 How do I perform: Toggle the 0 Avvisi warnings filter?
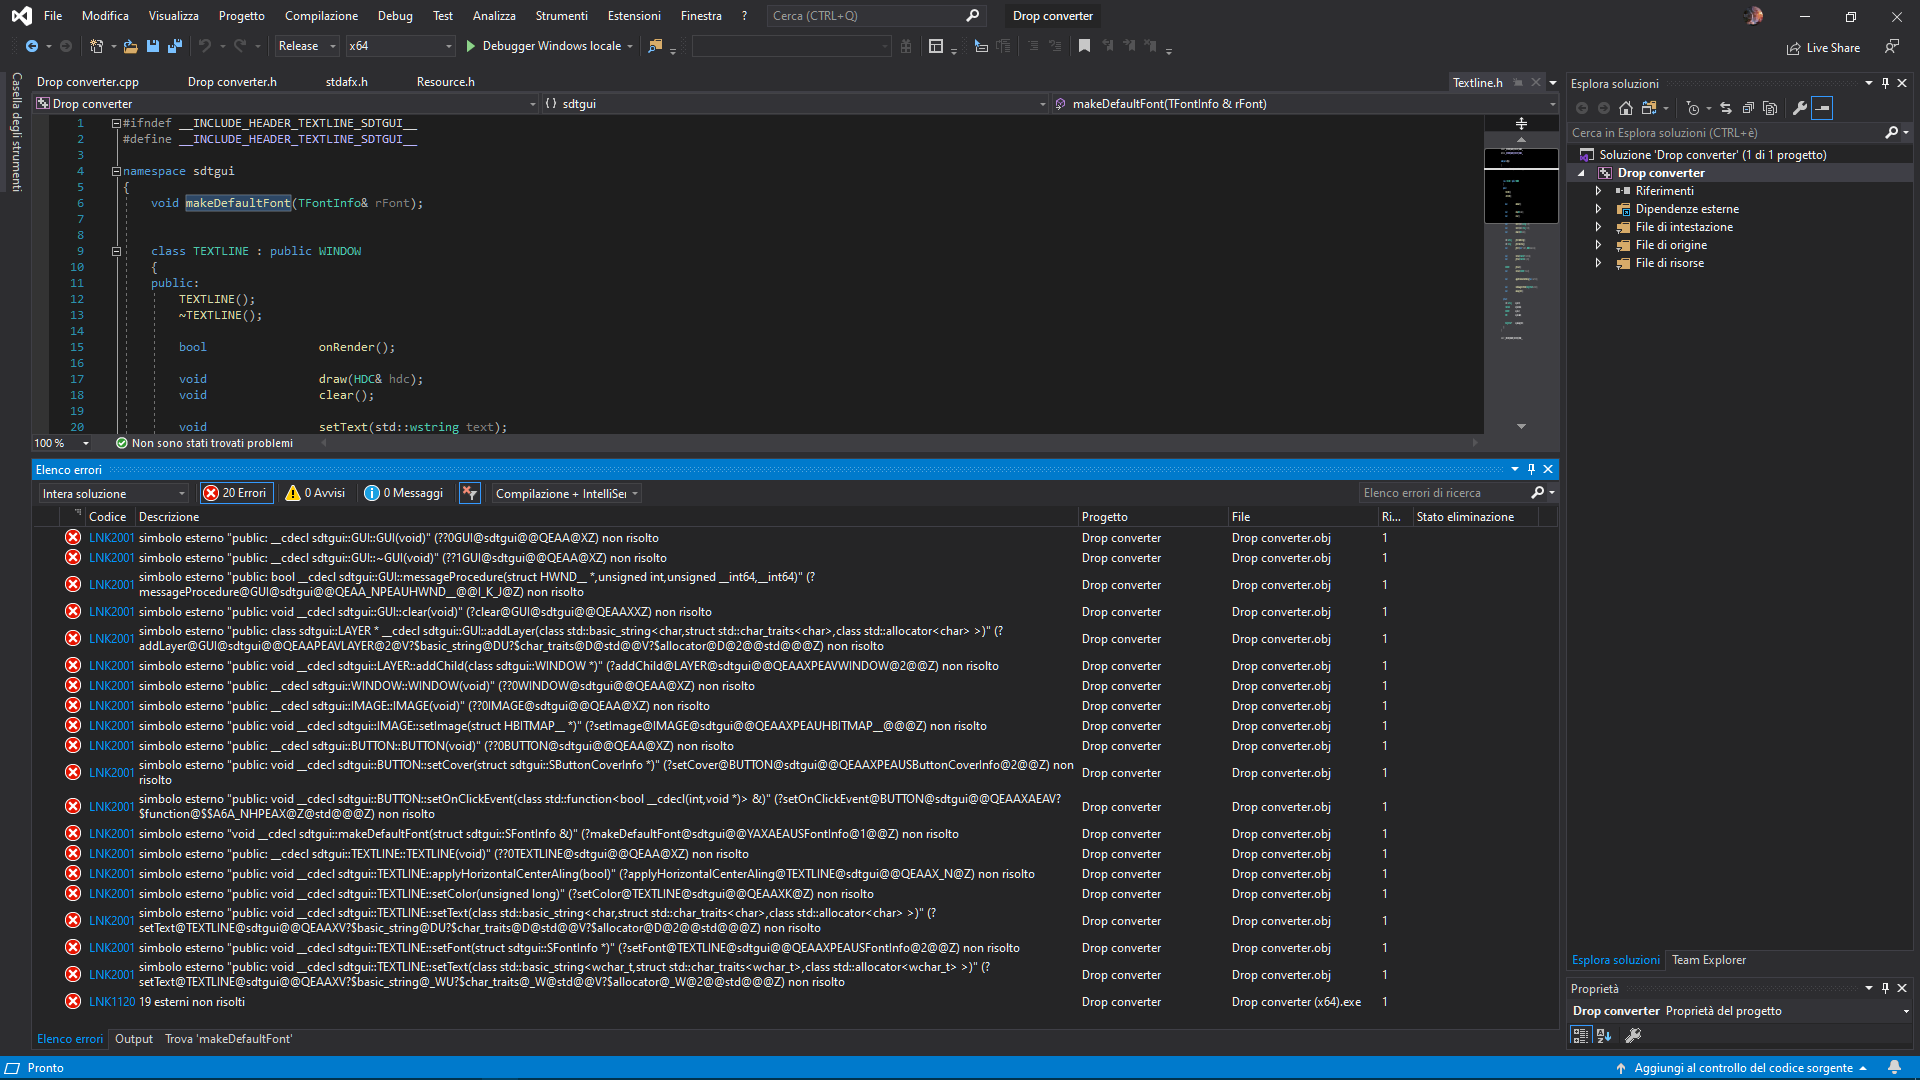click(x=315, y=493)
